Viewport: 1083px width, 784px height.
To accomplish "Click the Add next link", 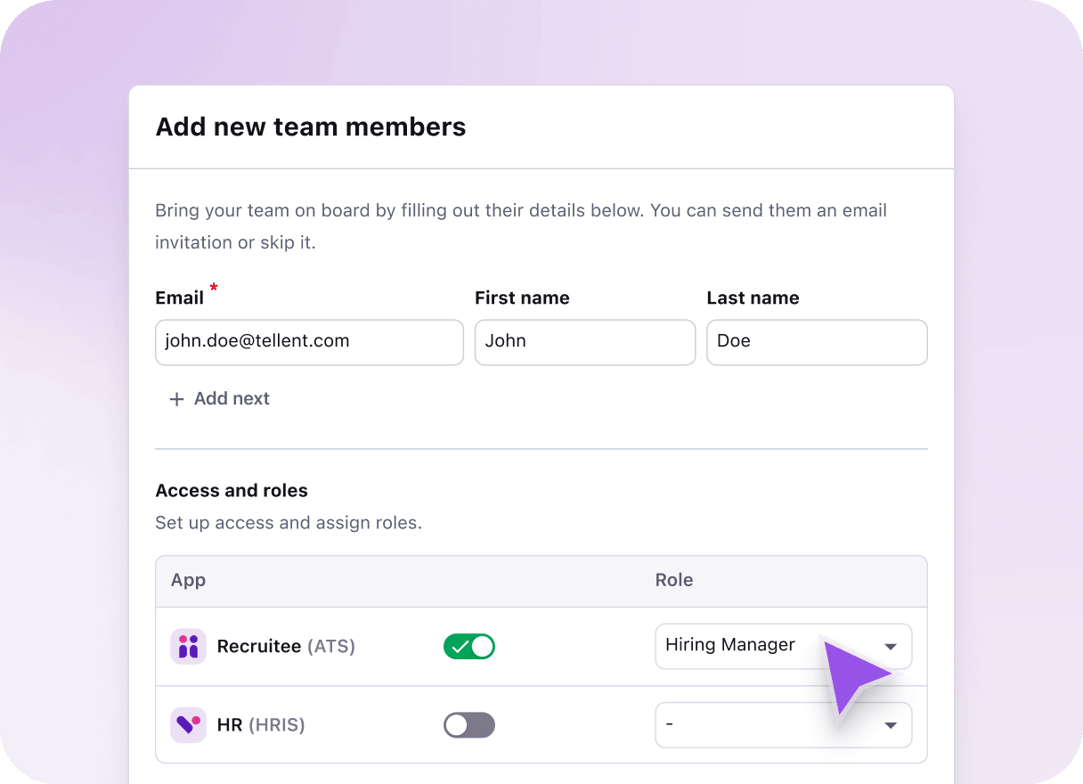I will pos(232,398).
